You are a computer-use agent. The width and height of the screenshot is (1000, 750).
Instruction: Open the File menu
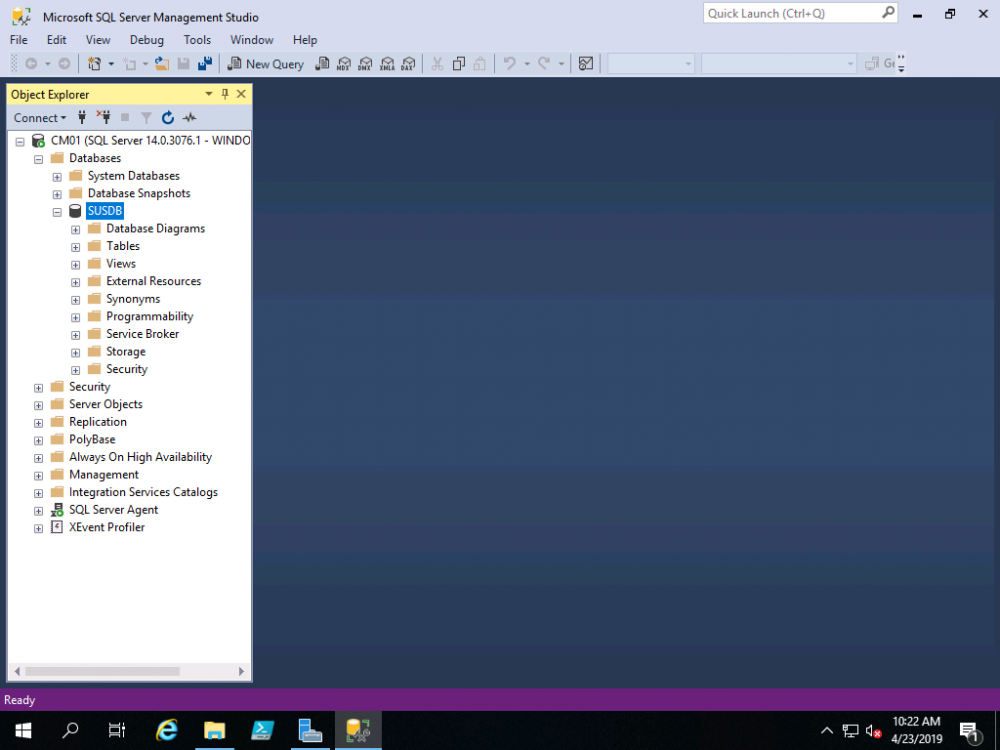tap(18, 40)
